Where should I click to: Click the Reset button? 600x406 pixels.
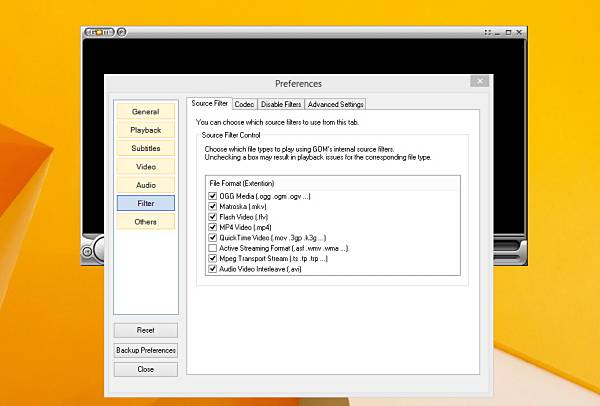pos(145,330)
